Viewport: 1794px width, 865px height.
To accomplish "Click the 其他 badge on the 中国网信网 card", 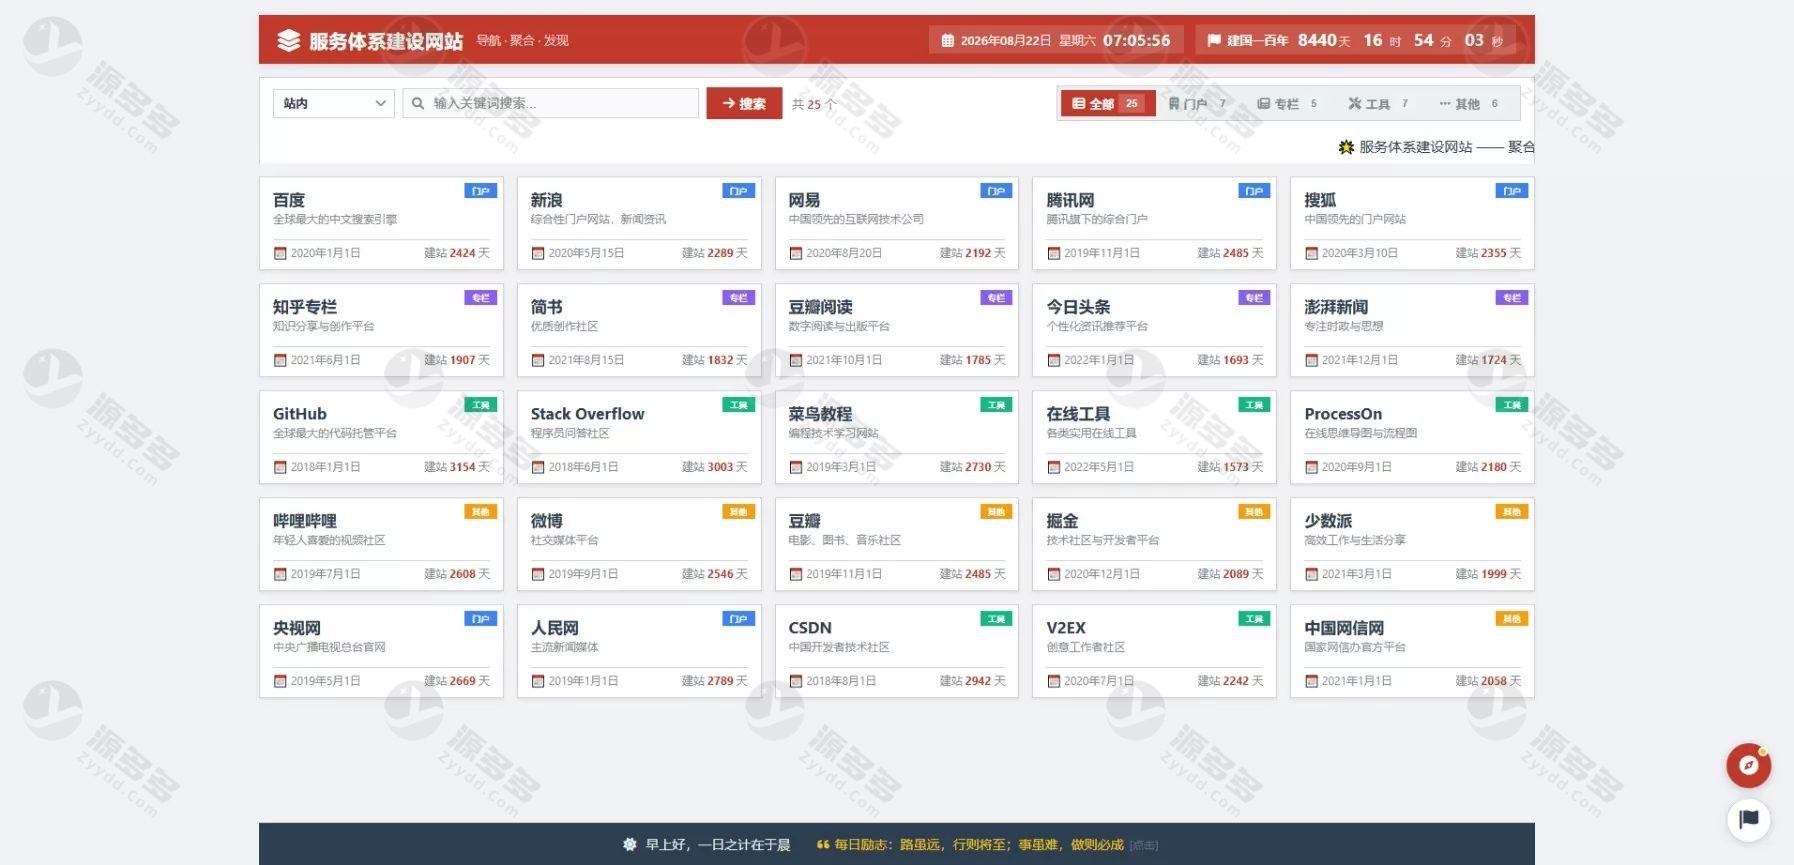I will (1512, 619).
